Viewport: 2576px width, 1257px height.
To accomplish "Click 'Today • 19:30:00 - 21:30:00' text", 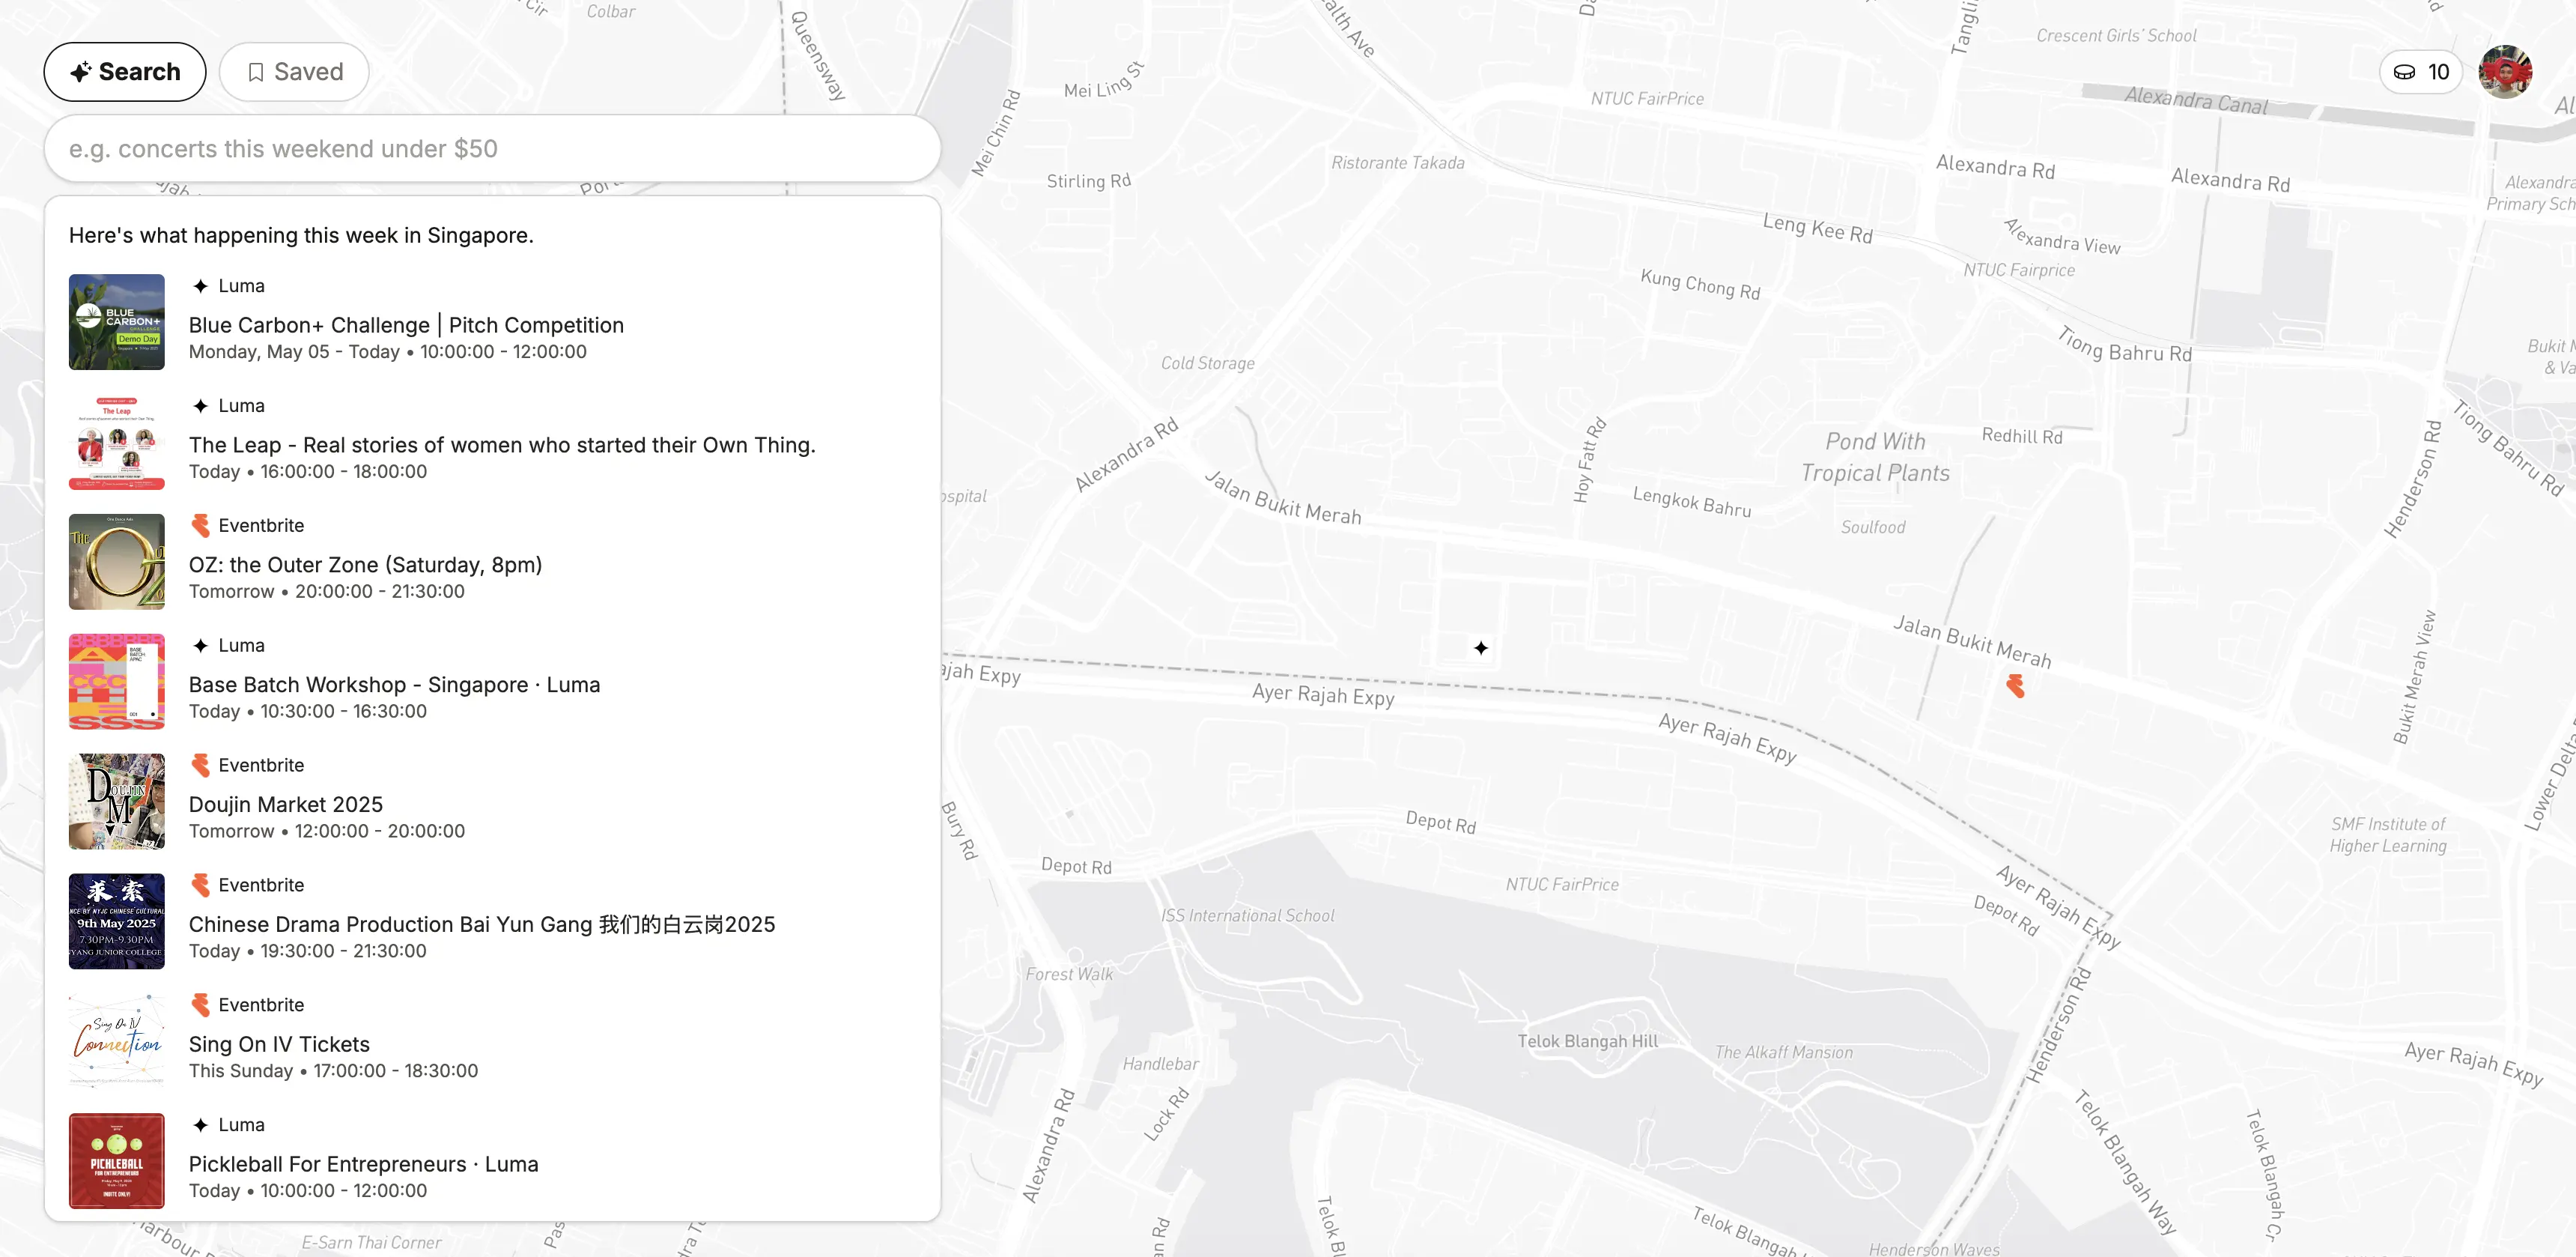I will [308, 951].
